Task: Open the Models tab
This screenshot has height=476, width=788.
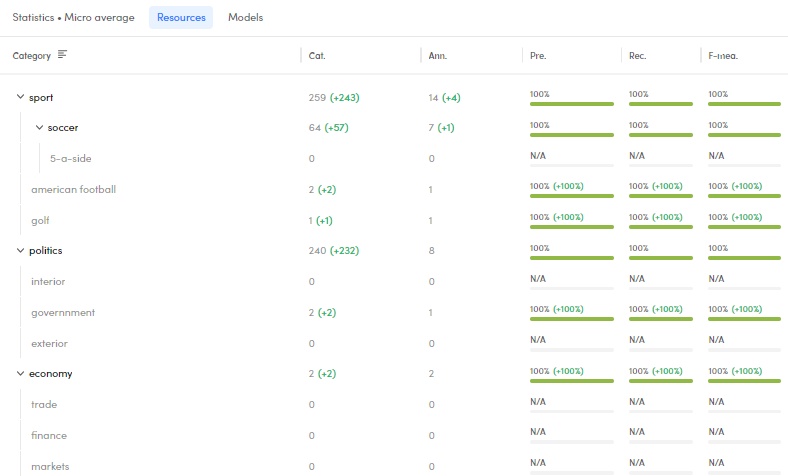Action: pos(246,18)
